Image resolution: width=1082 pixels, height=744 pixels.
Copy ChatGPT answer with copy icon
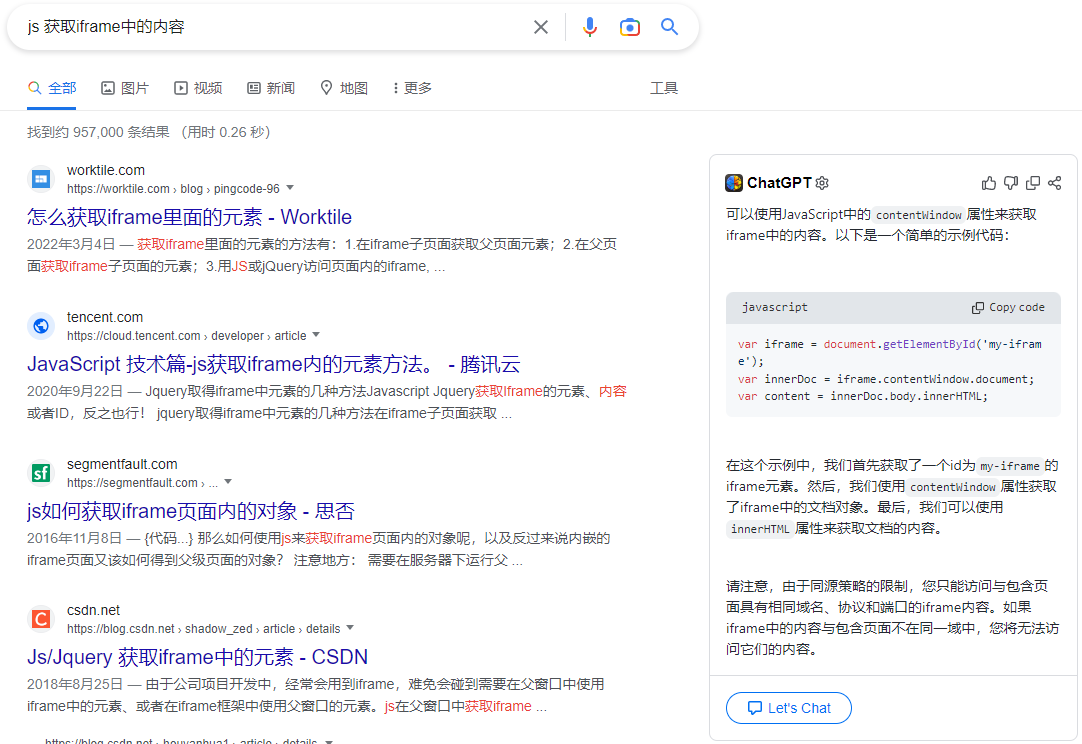pos(1033,183)
